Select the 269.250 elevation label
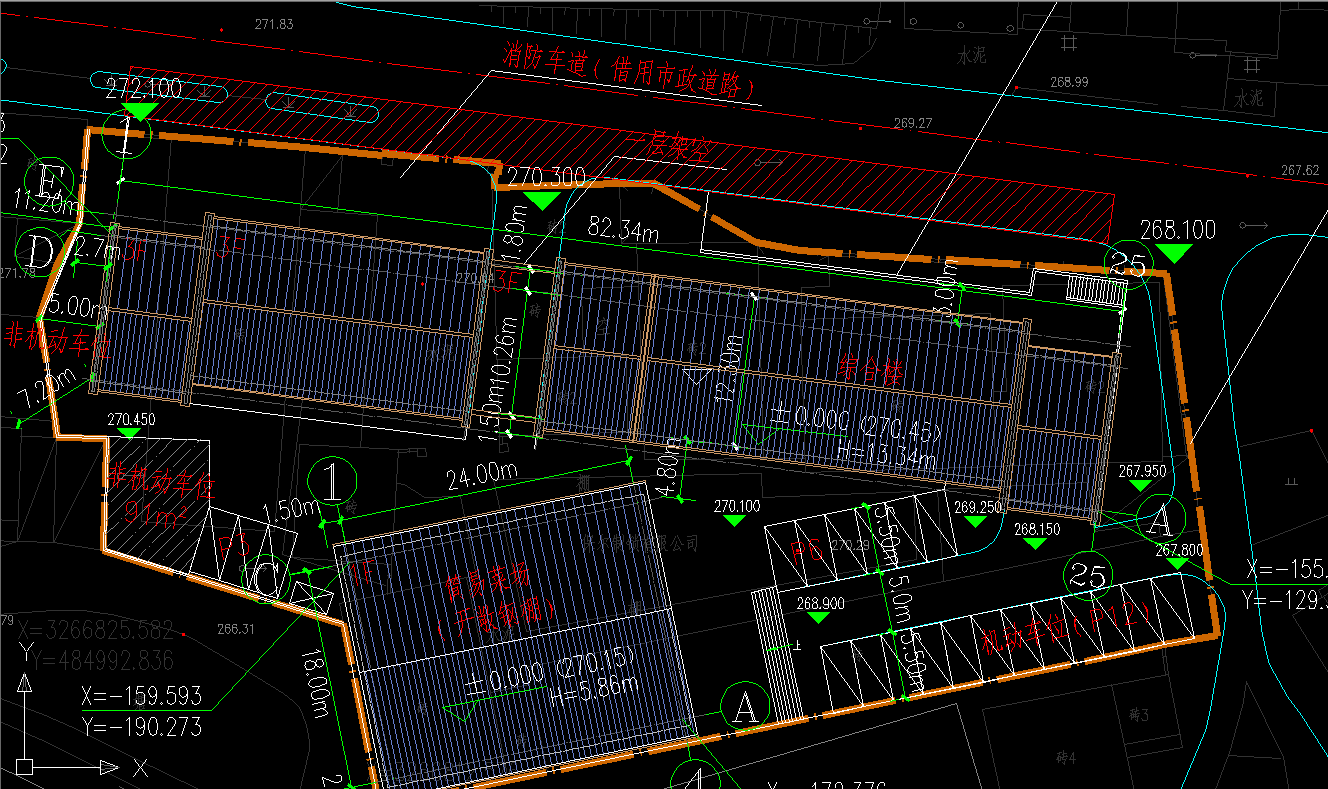This screenshot has height=789, width=1328. 977,508
